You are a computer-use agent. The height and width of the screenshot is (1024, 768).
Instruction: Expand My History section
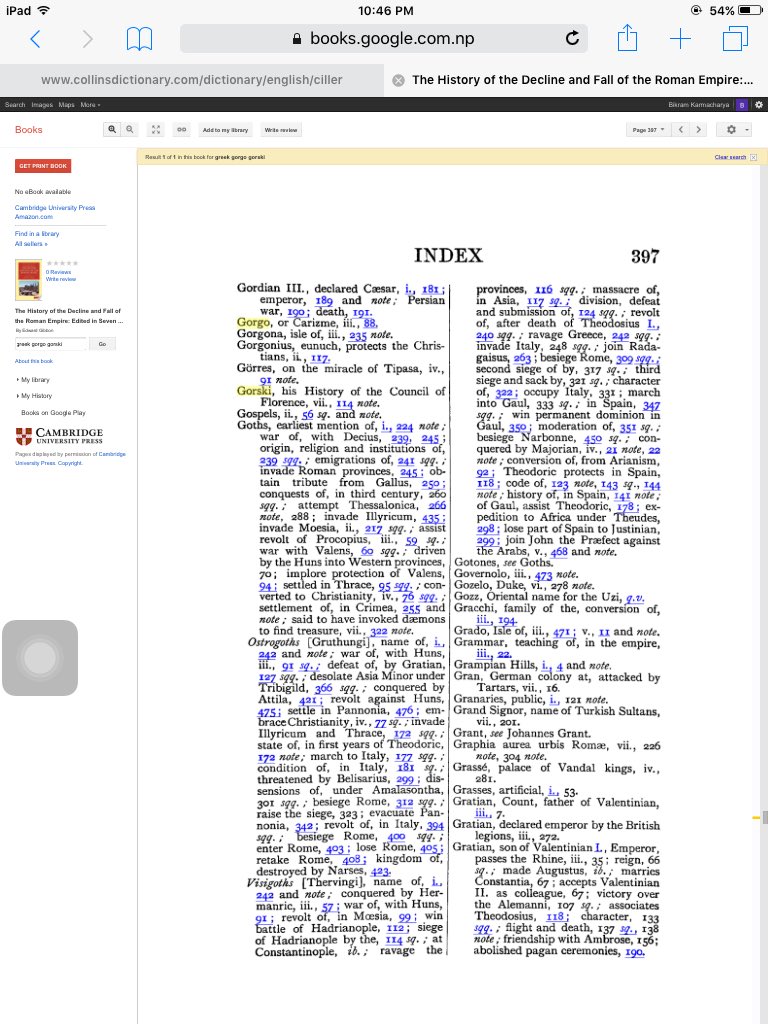[35, 396]
